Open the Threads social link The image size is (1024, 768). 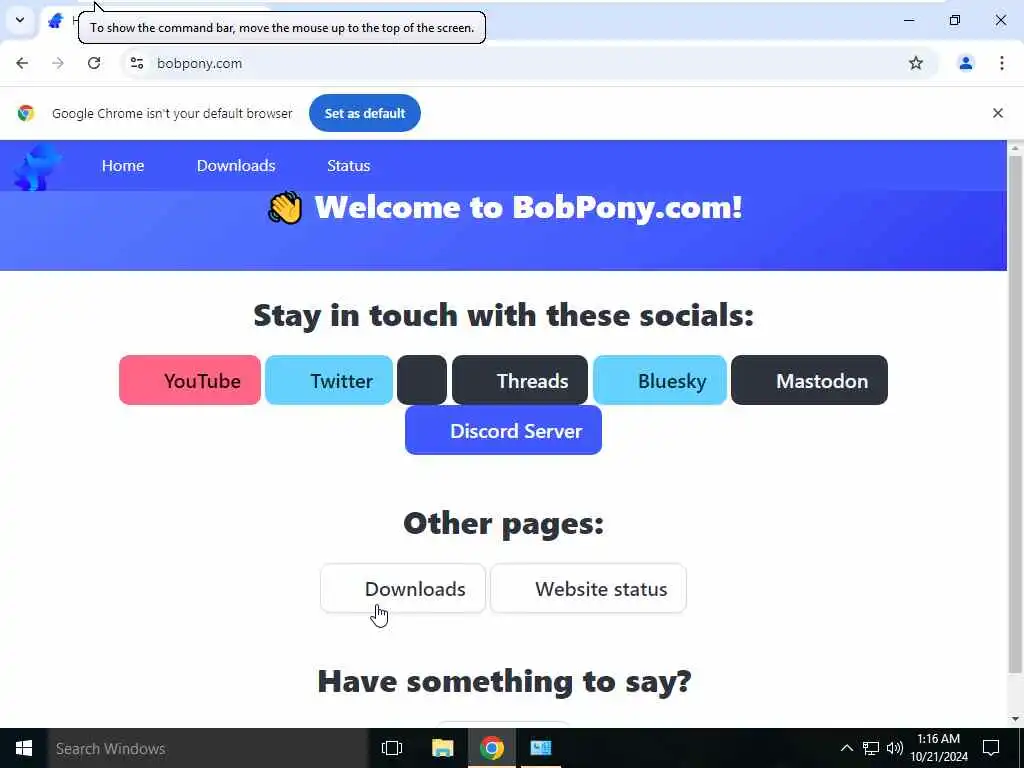click(x=520, y=380)
